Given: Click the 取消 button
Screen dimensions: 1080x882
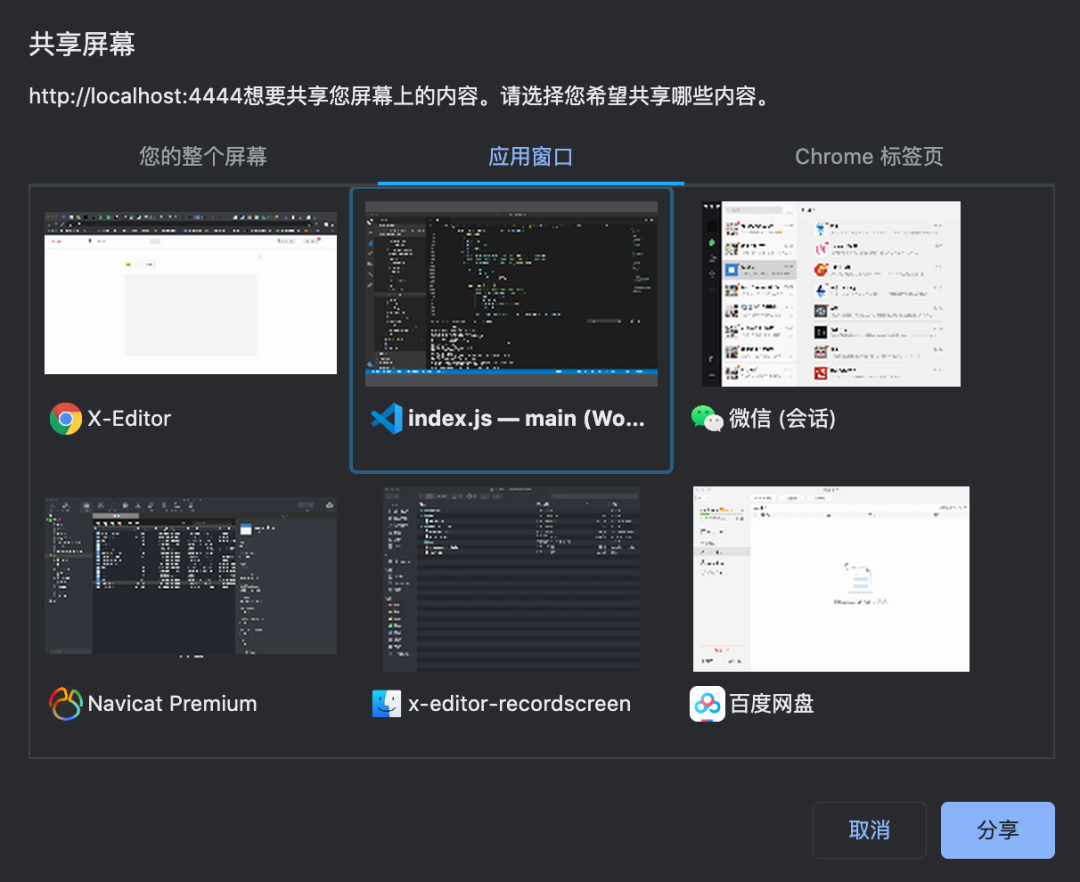Looking at the screenshot, I should pos(869,830).
